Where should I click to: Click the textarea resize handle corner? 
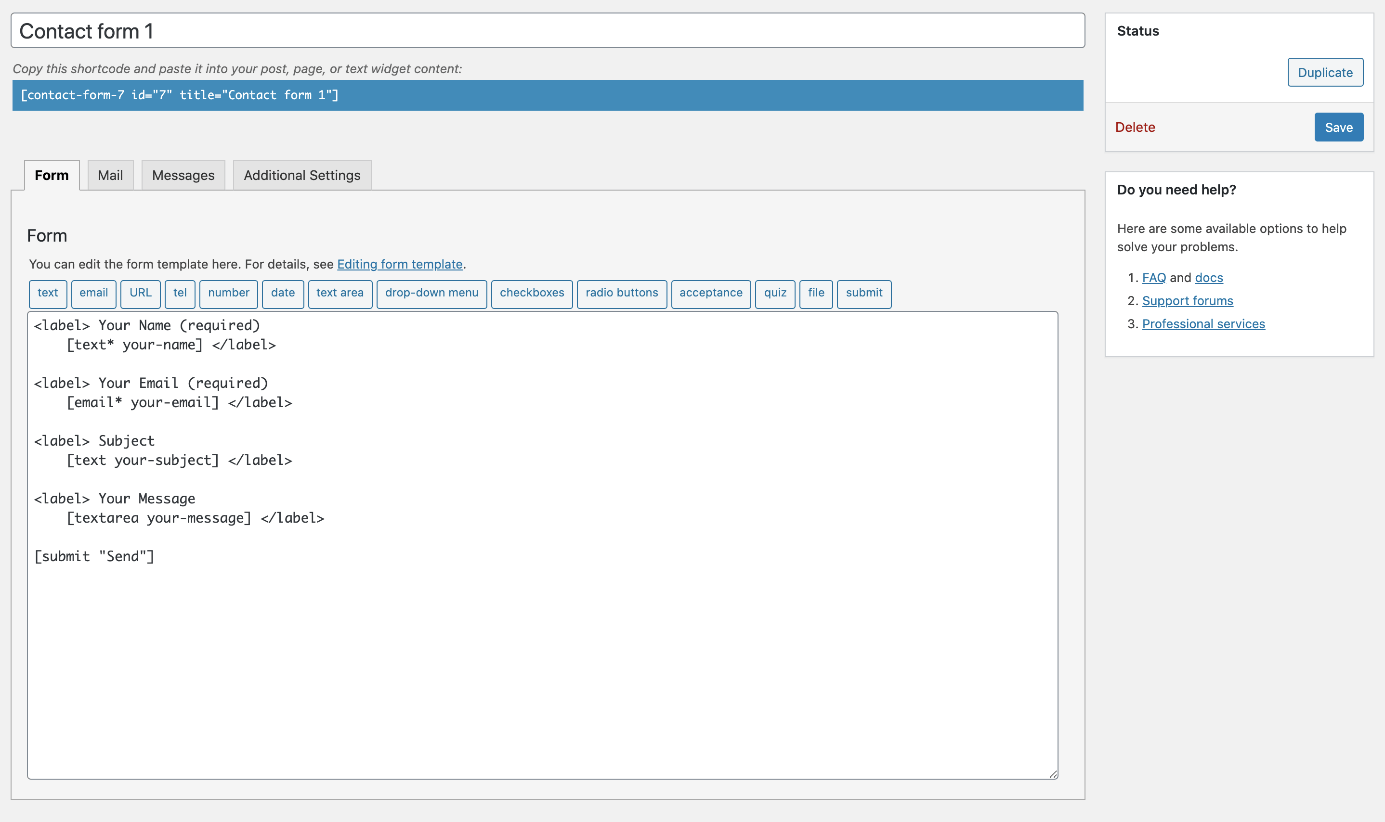click(x=1053, y=774)
